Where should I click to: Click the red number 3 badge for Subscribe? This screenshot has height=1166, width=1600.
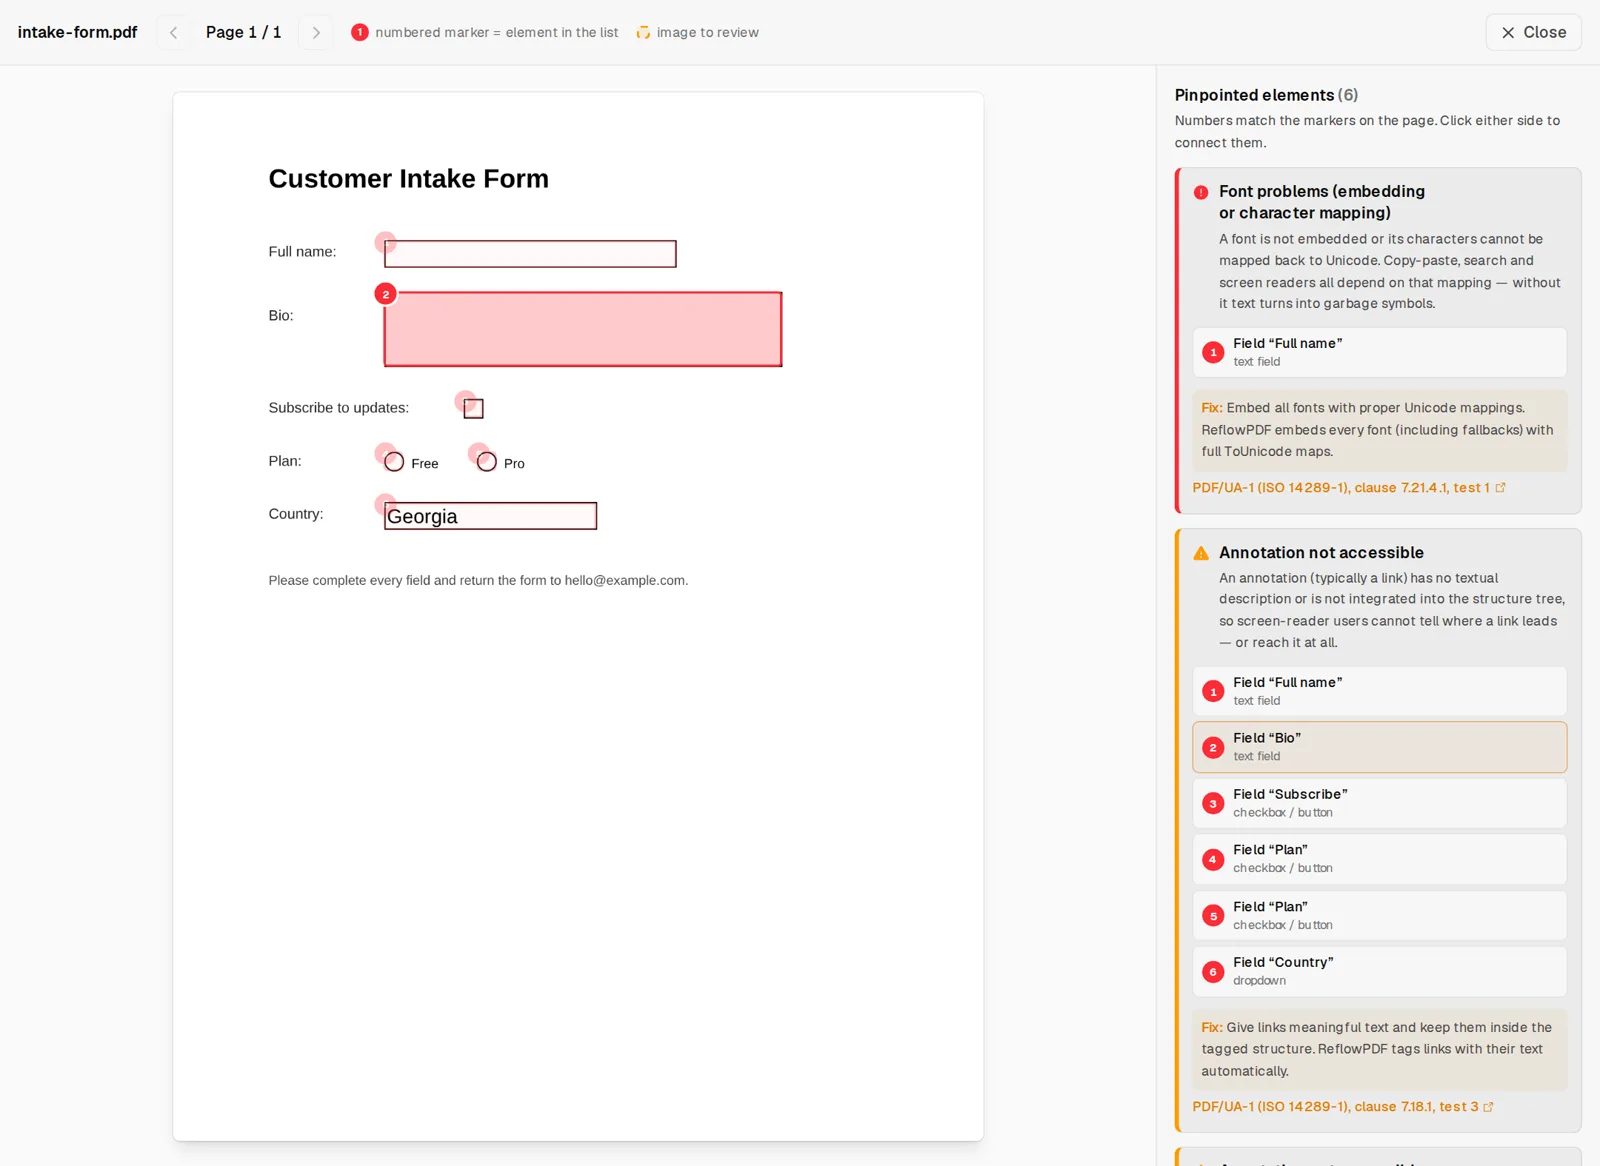click(x=1213, y=804)
